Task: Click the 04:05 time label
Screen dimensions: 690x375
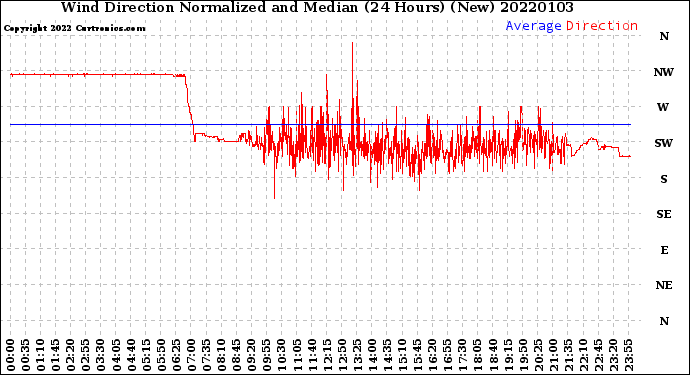Action: coord(116,355)
